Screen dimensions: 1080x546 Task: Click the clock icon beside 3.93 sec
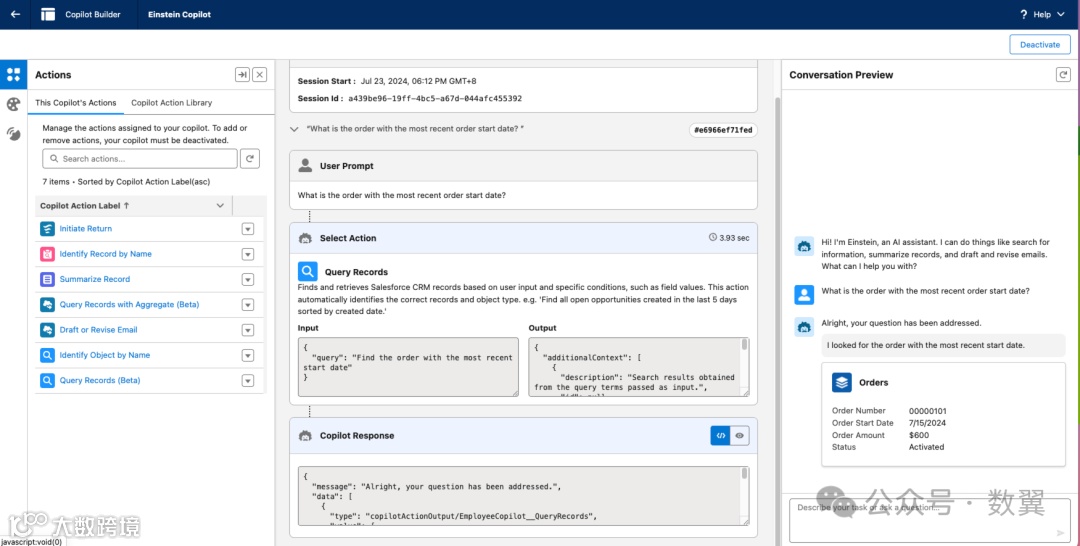(x=713, y=238)
